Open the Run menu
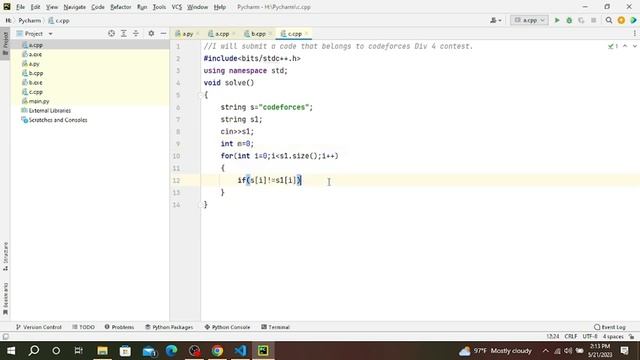 point(142,7)
